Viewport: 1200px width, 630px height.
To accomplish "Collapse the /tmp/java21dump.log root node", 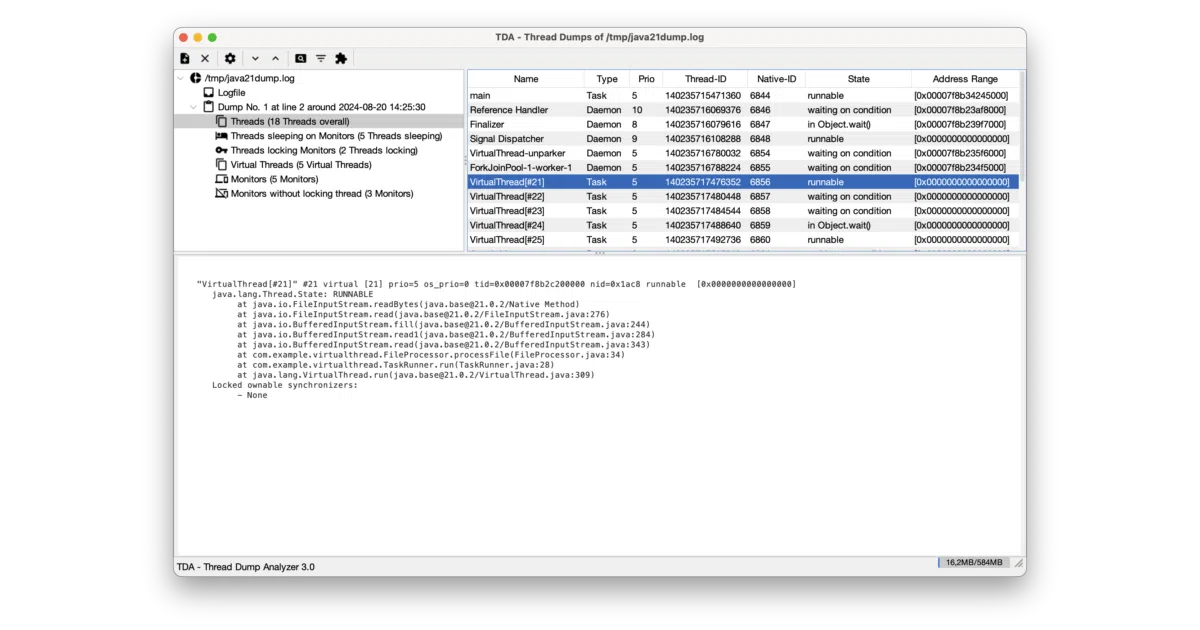I will pos(181,78).
